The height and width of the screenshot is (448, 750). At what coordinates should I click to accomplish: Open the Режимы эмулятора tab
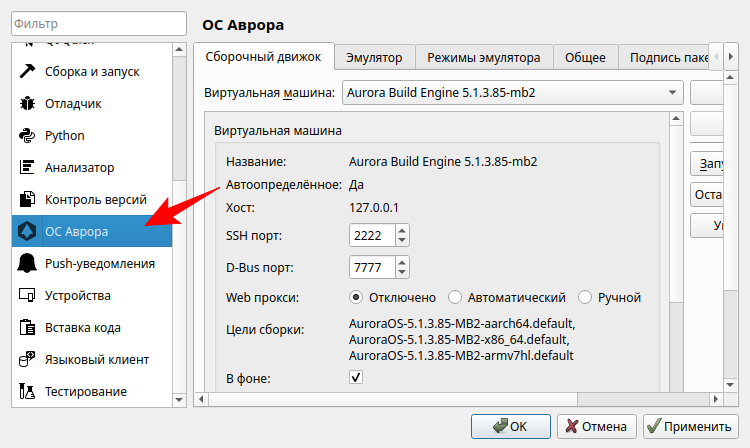[484, 58]
